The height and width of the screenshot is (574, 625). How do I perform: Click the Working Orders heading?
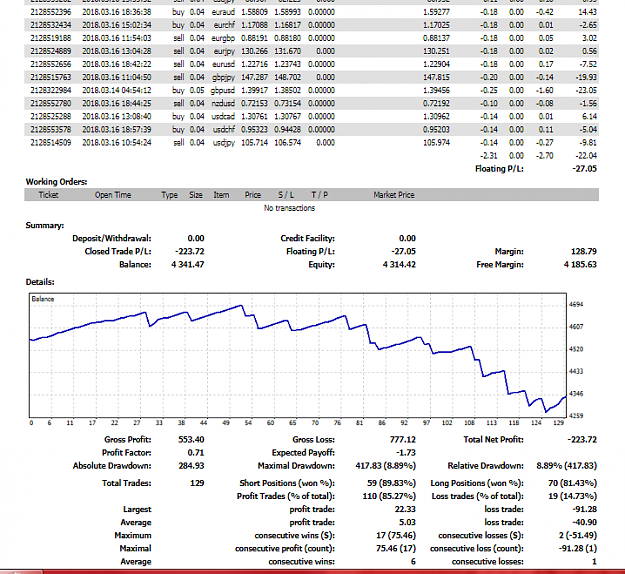tap(57, 182)
